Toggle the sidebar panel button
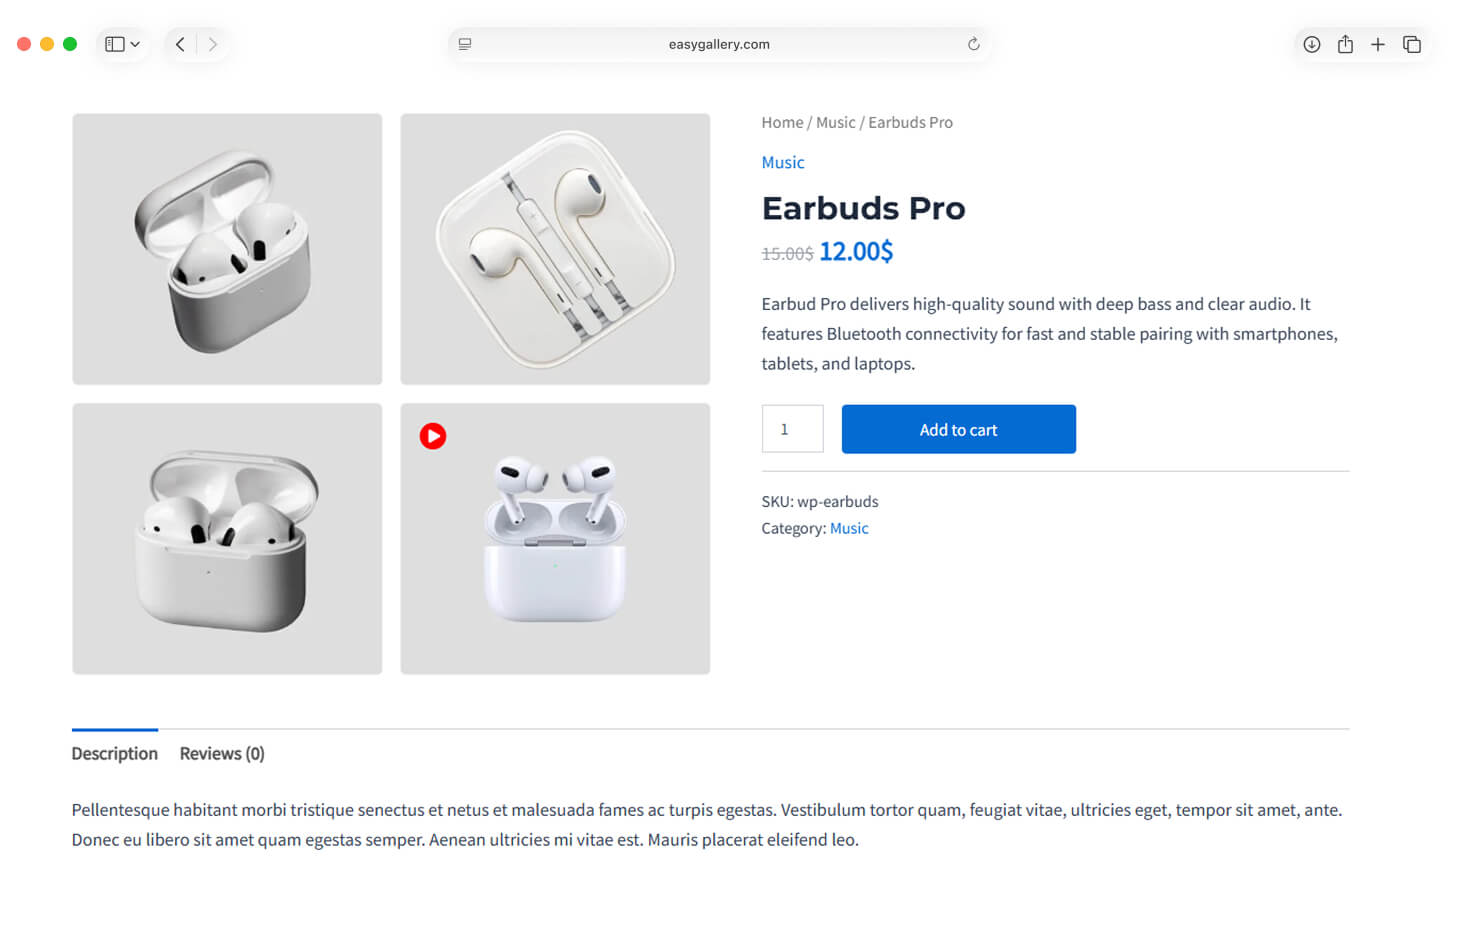Image resolution: width=1458 pixels, height=931 pixels. point(115,44)
